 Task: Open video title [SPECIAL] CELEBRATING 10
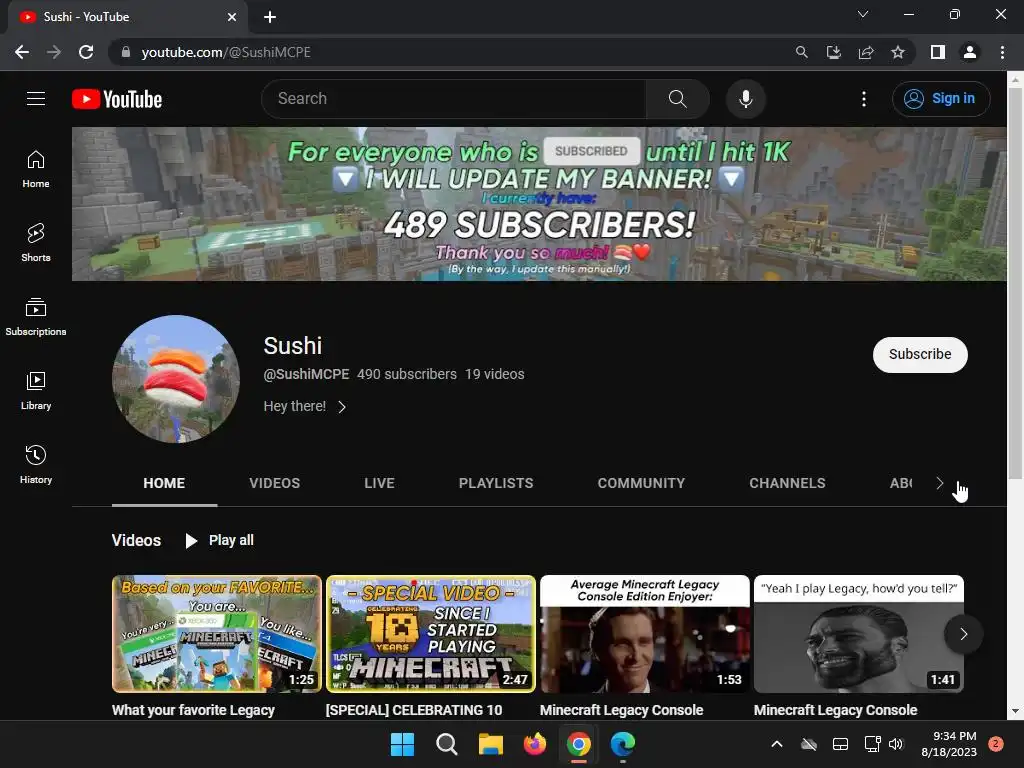point(414,710)
